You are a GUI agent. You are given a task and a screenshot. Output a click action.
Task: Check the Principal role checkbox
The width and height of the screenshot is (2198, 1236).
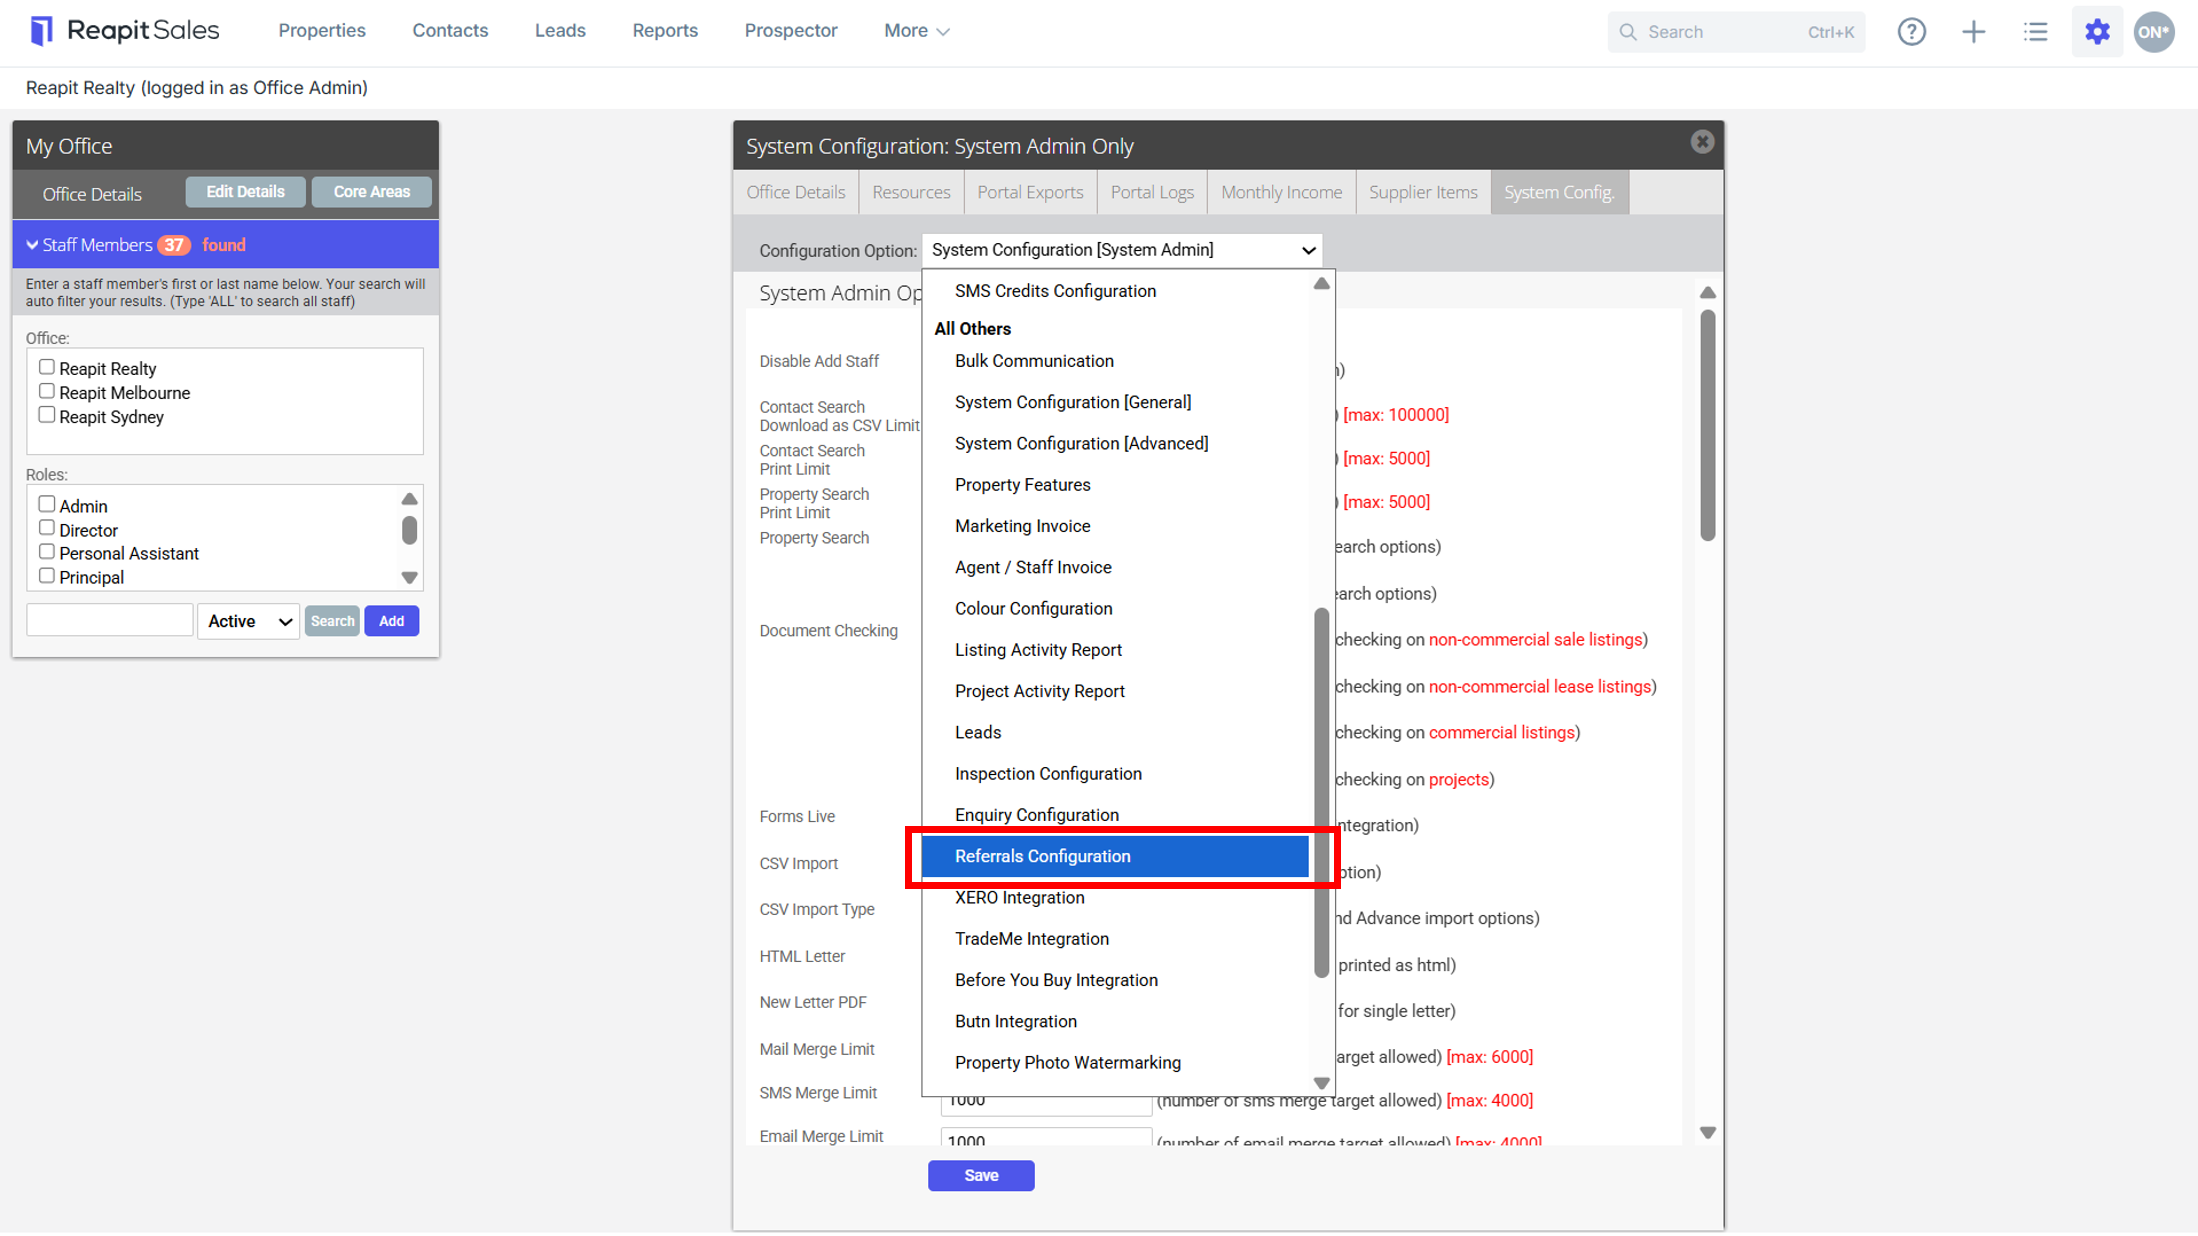[46, 576]
